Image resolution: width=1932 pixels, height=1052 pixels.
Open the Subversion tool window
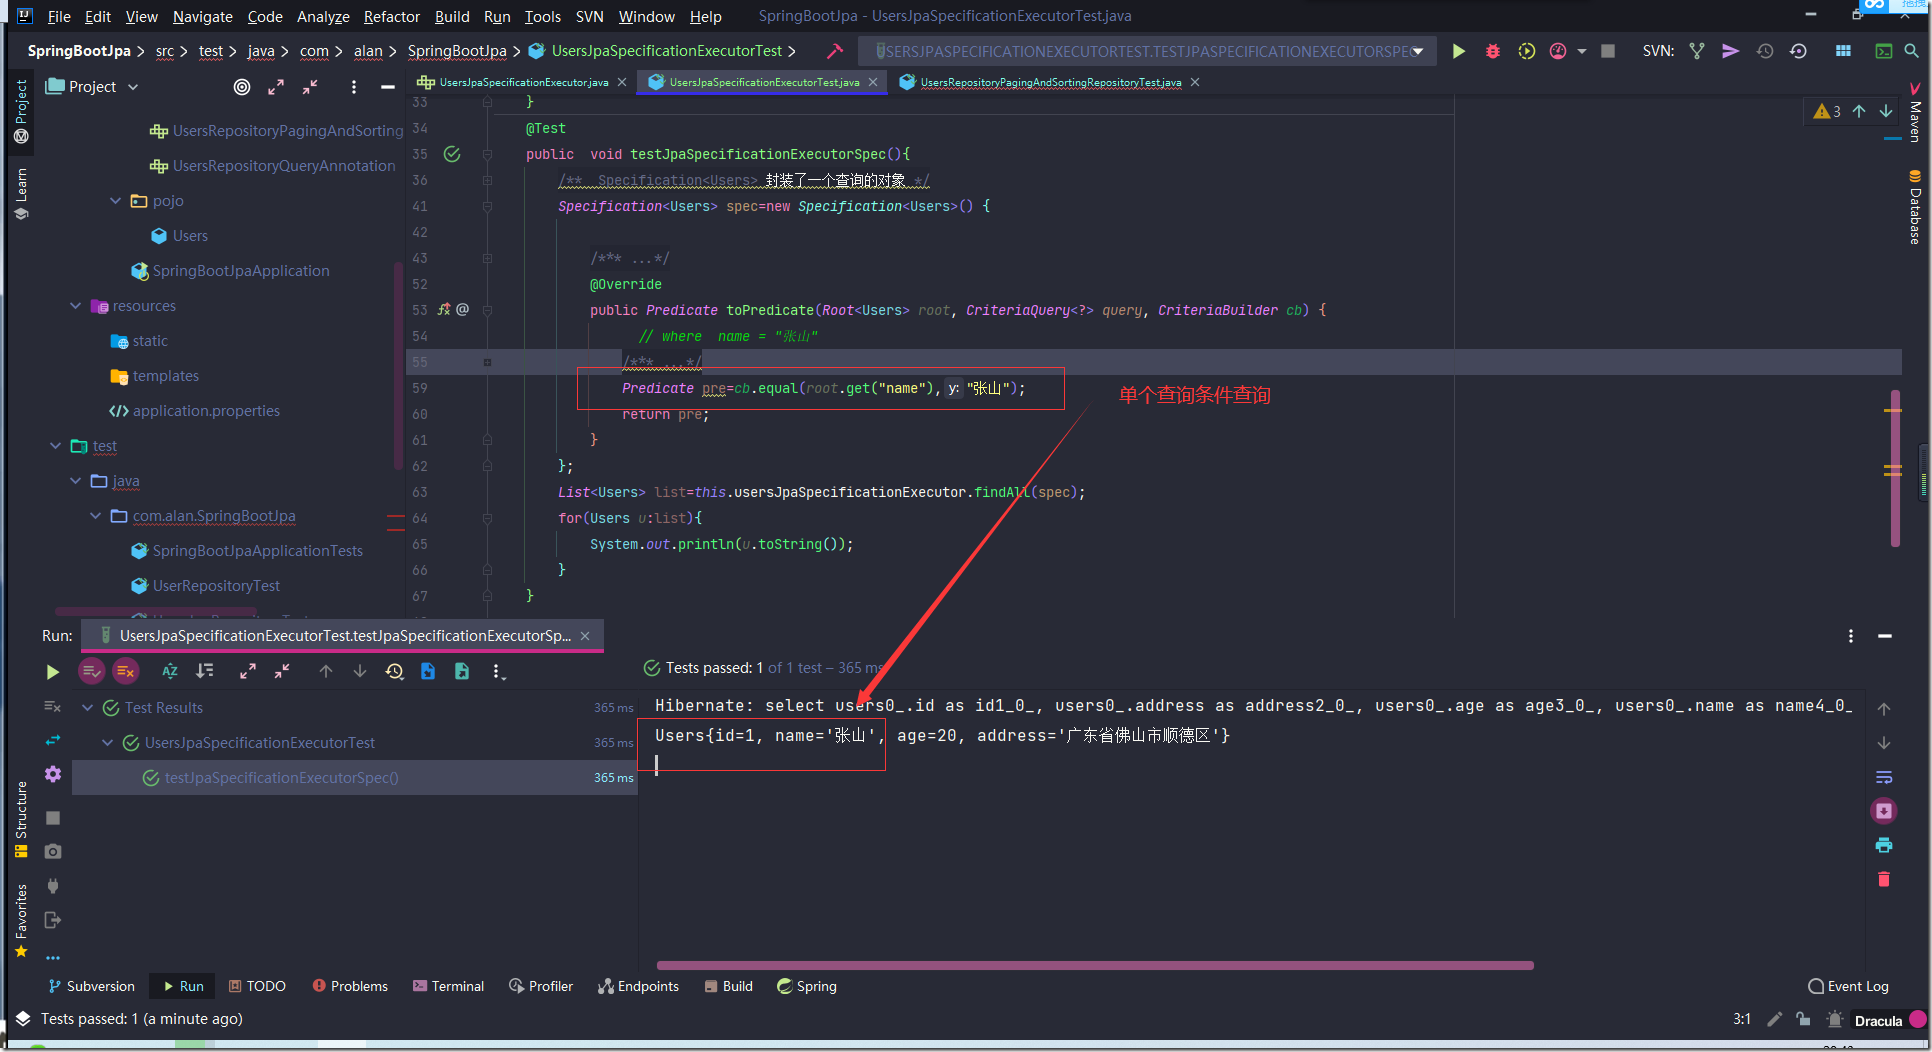pos(91,986)
